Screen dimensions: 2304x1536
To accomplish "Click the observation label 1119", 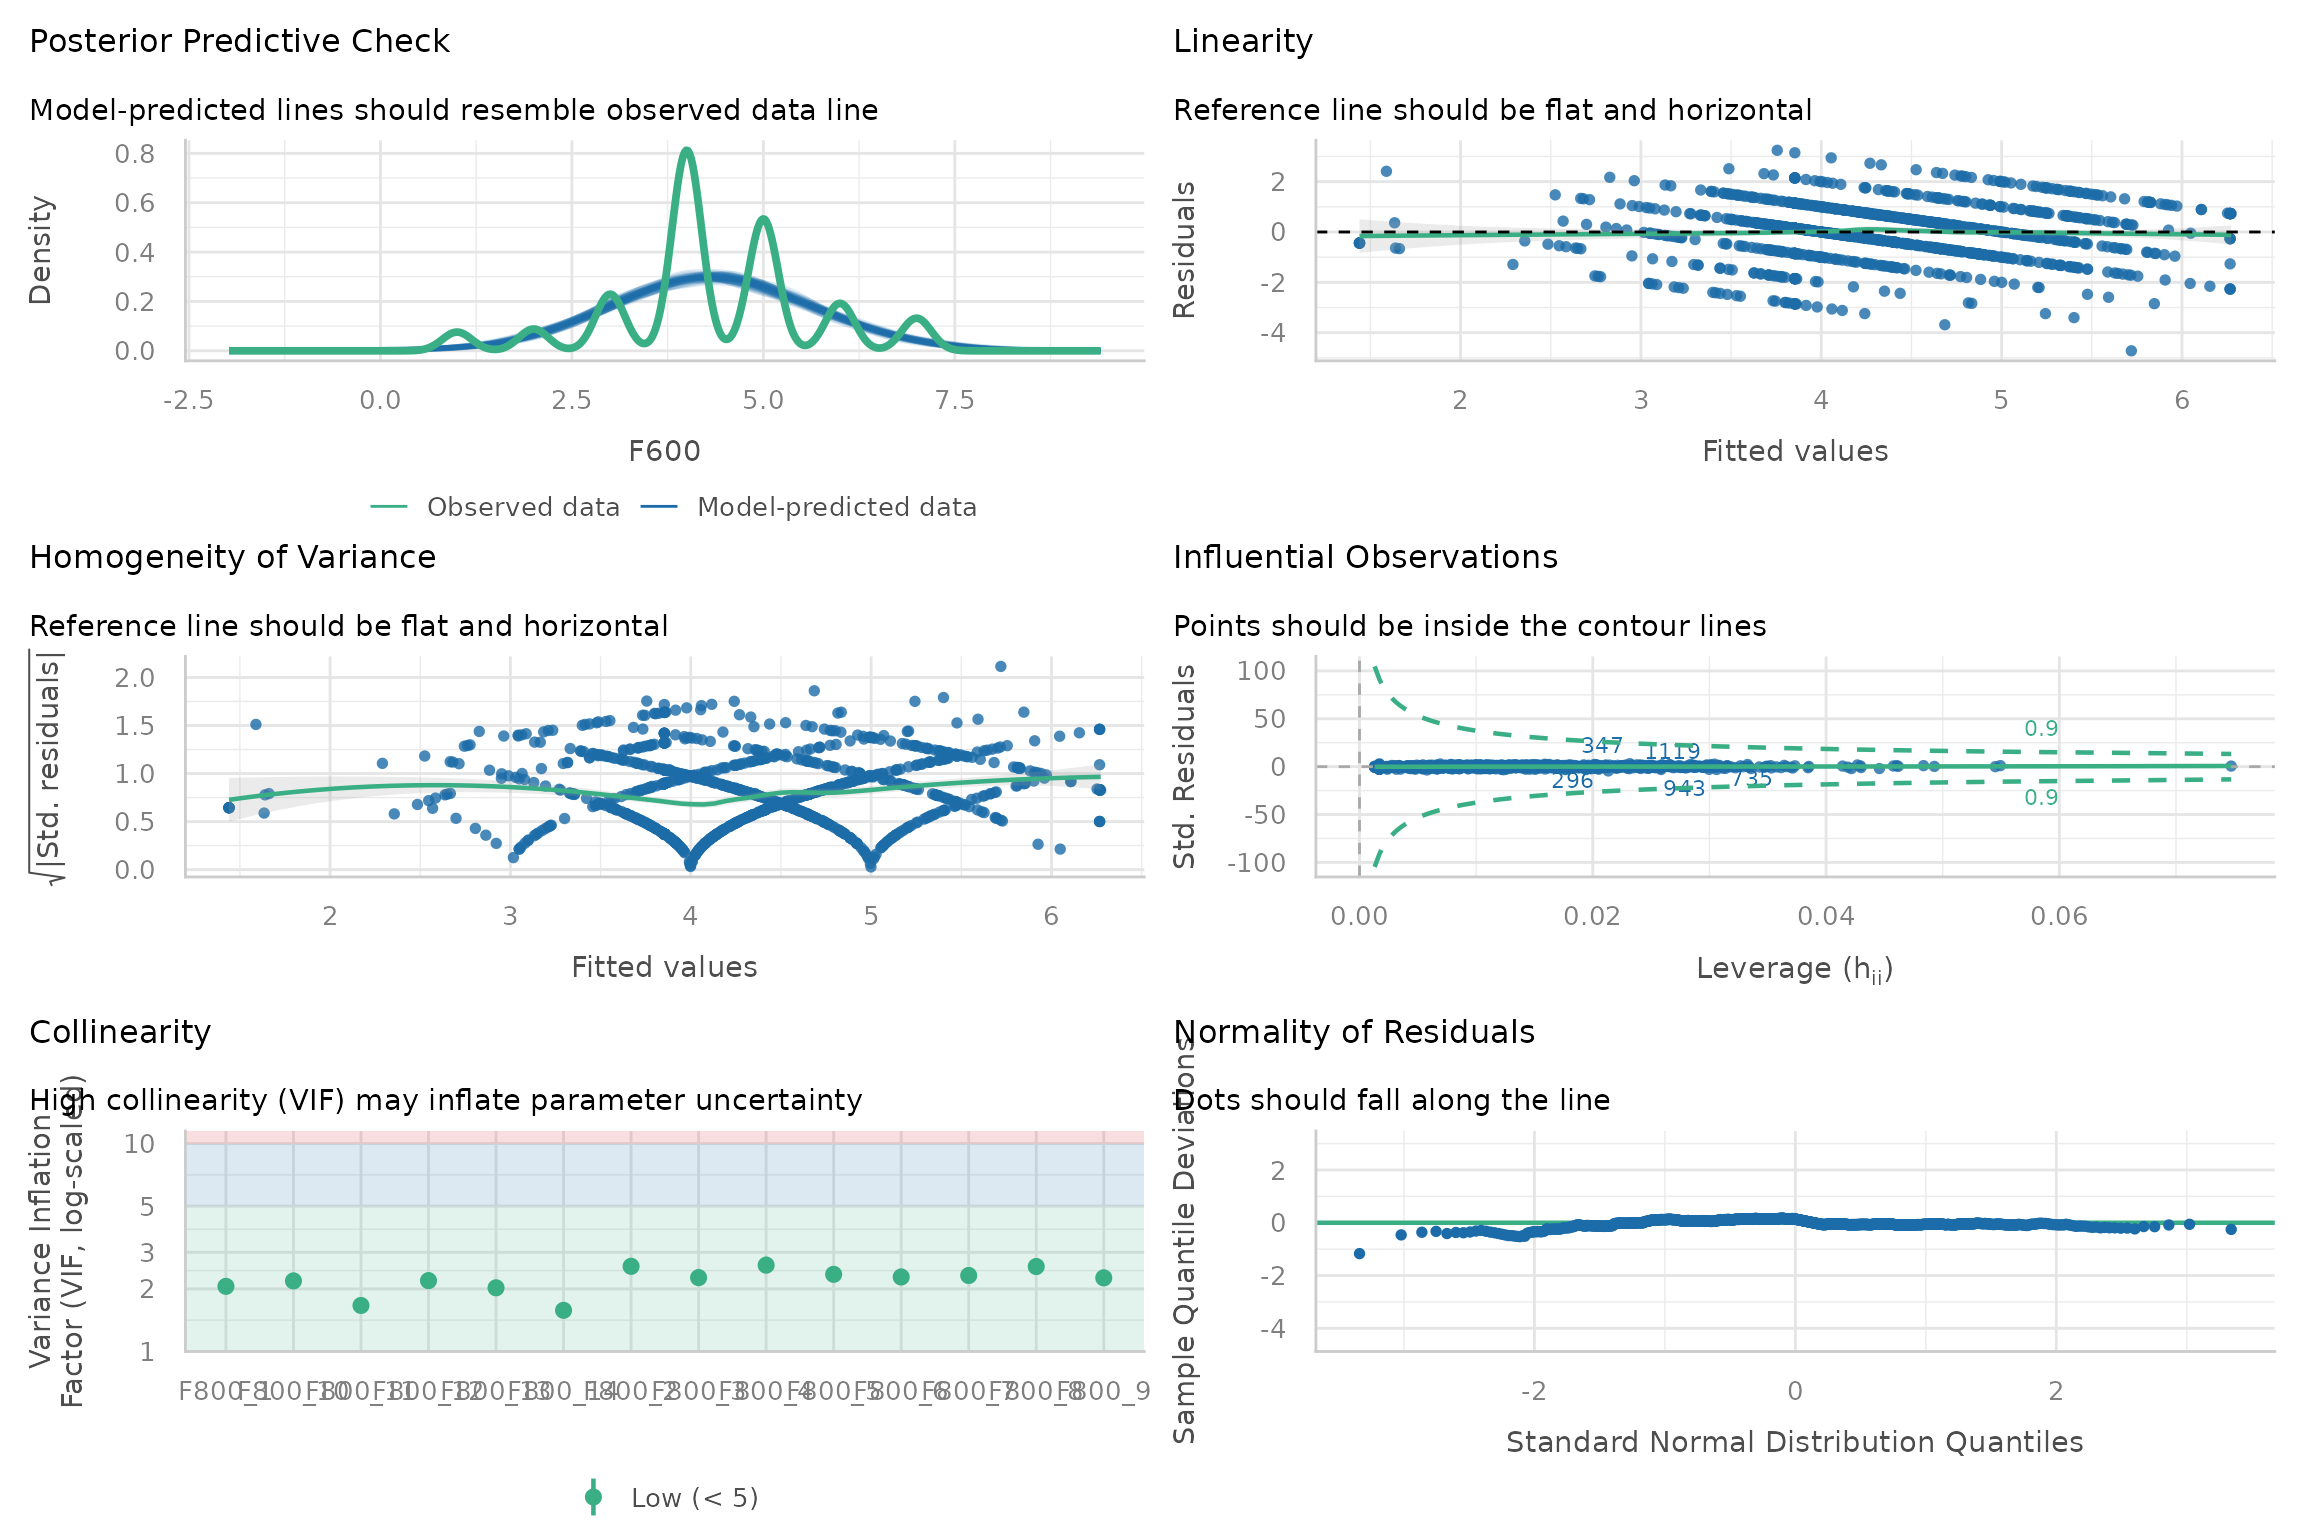I will coord(1672,752).
